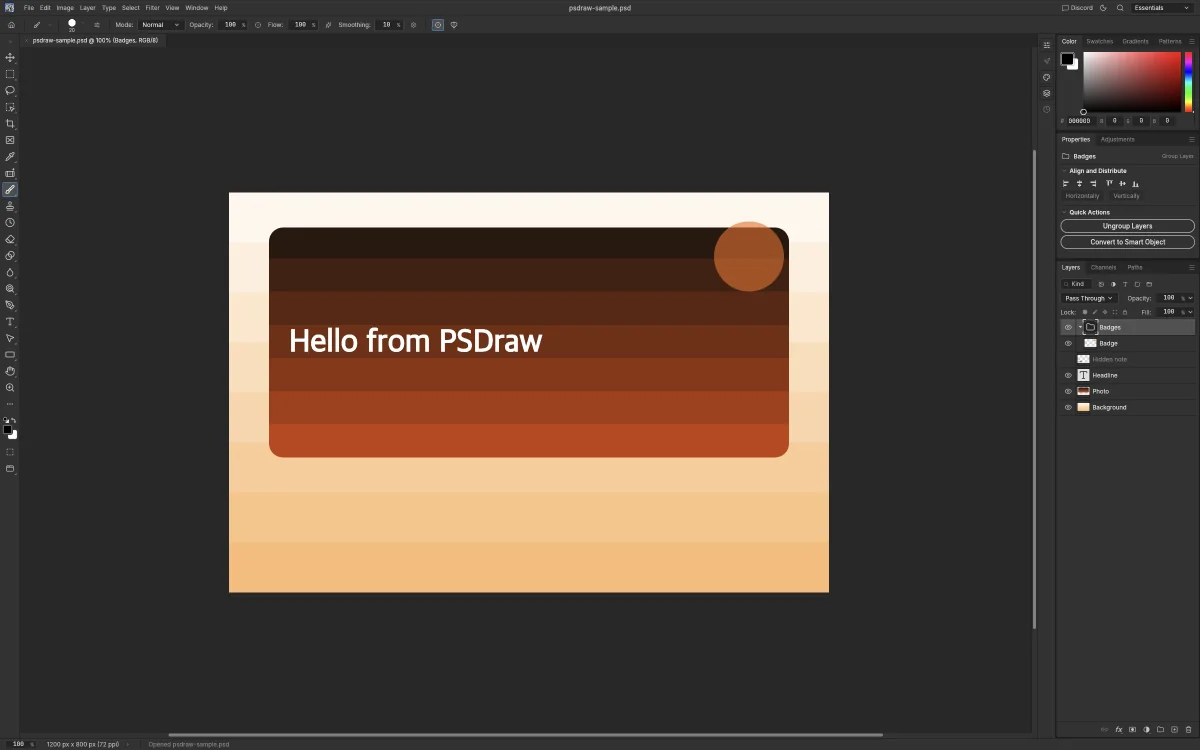Create a new group folder icon

tap(1160, 730)
